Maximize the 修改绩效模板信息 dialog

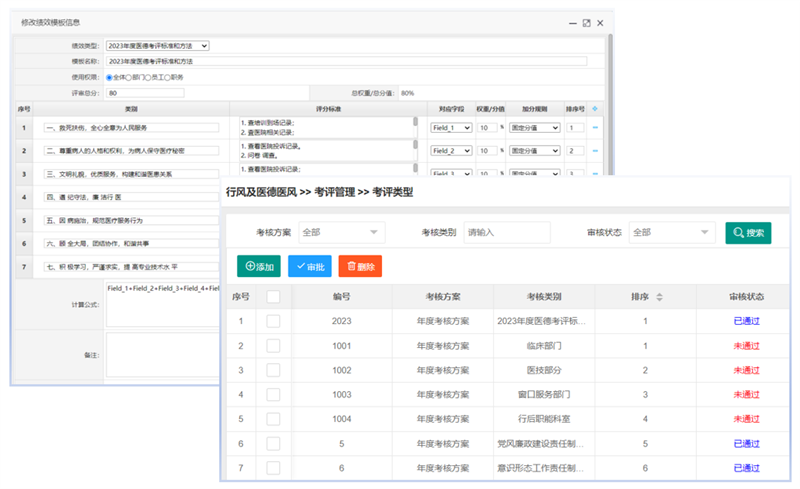[586, 22]
